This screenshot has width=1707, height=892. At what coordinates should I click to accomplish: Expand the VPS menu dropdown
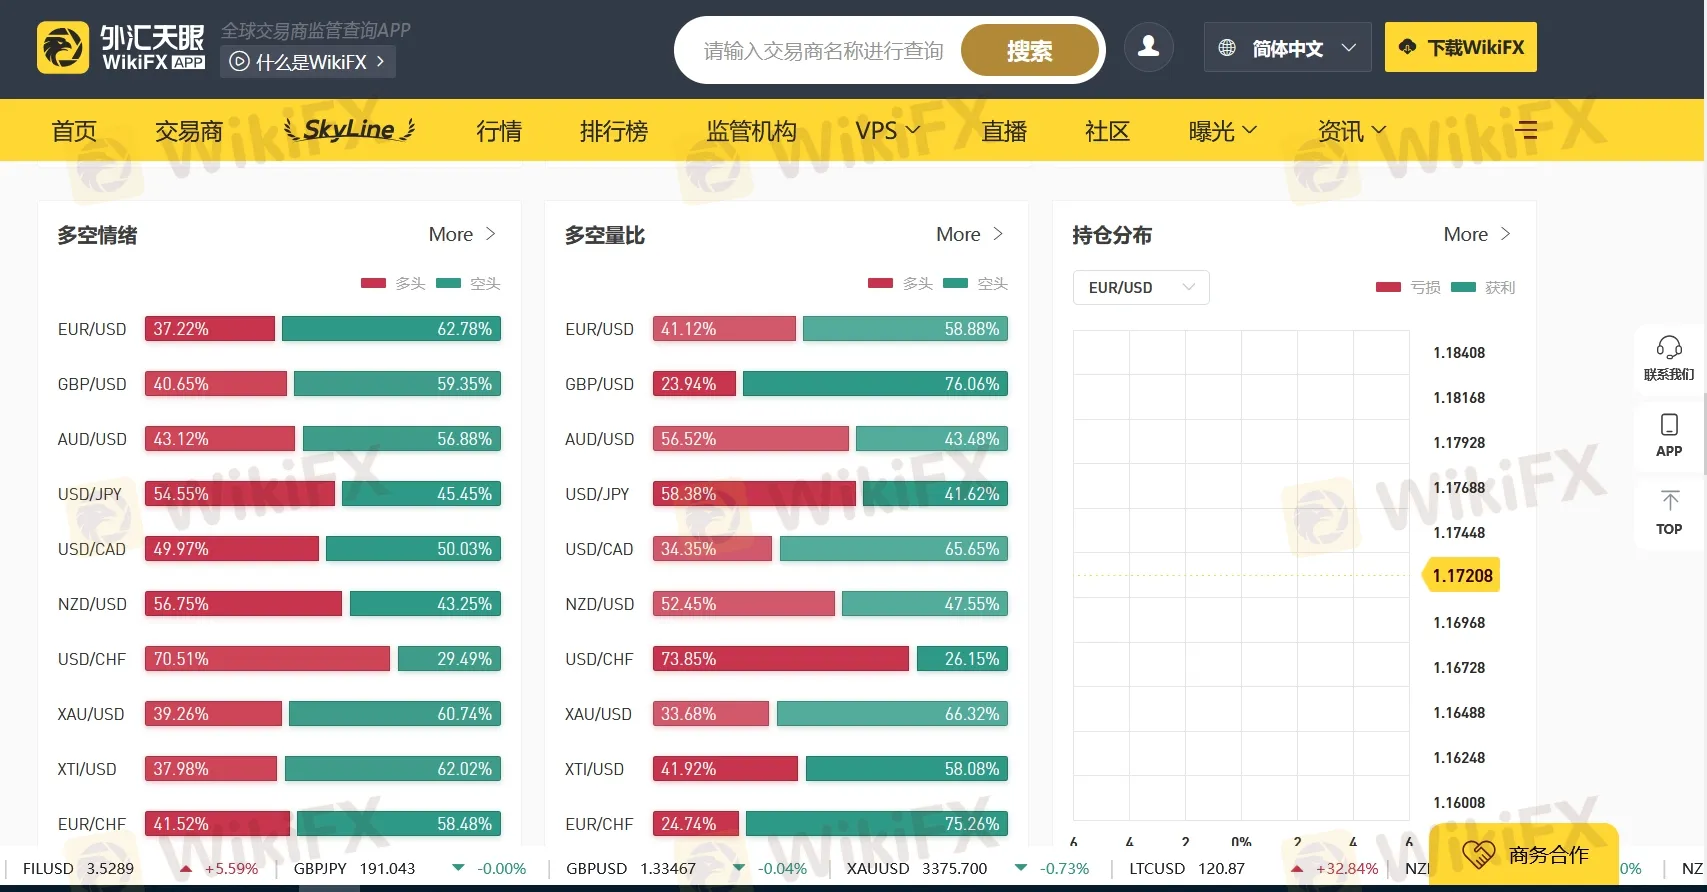[x=887, y=131]
